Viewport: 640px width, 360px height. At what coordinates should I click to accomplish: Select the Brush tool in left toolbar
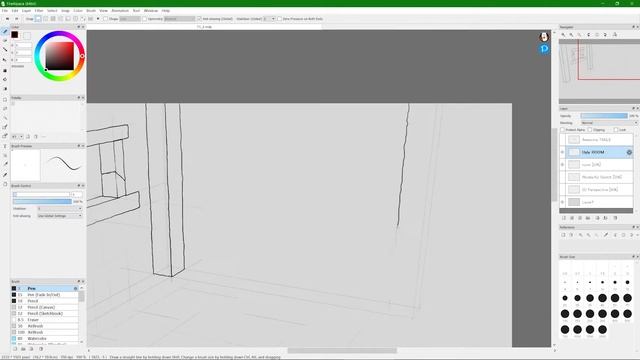pos(5,31)
